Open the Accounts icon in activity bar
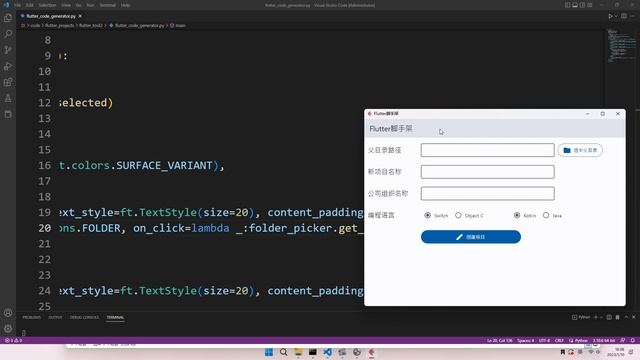 tap(8, 313)
